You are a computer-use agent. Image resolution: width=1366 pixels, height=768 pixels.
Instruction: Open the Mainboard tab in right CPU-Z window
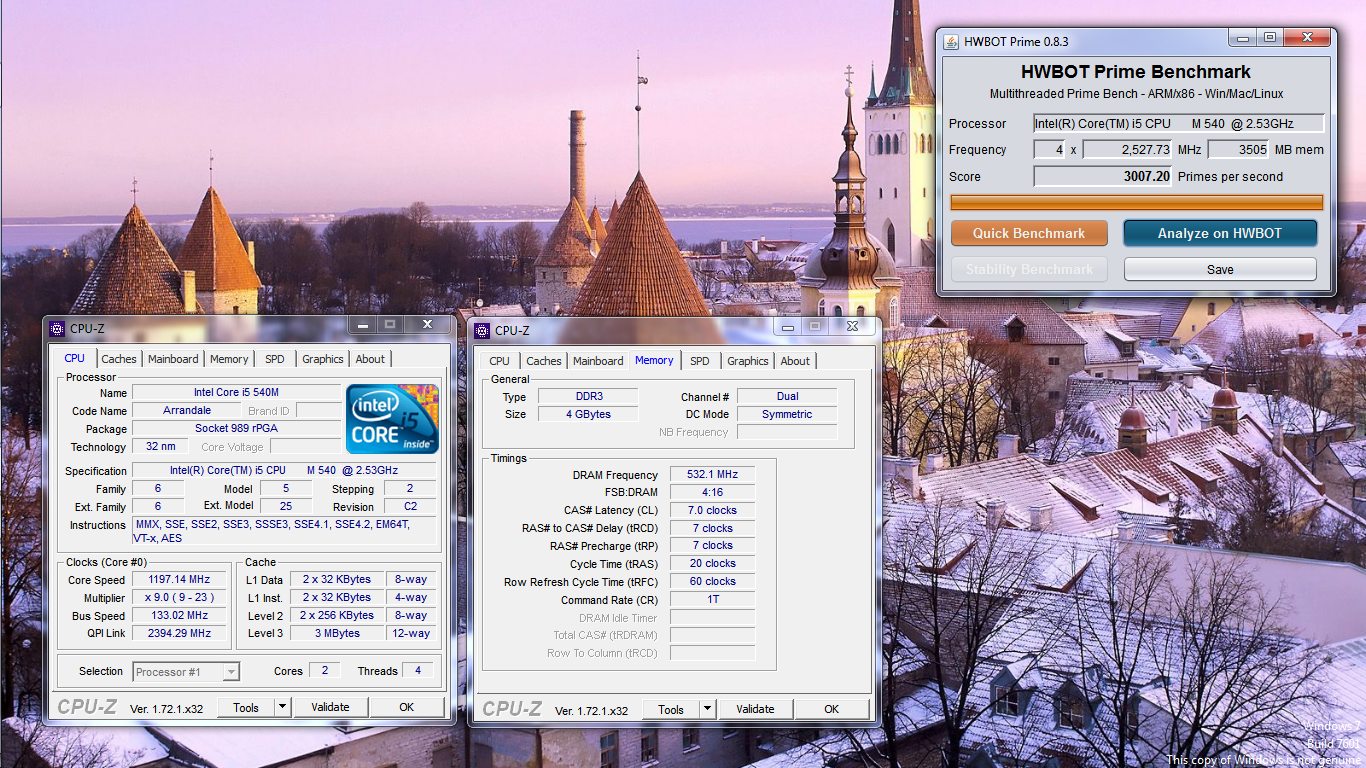click(x=598, y=361)
